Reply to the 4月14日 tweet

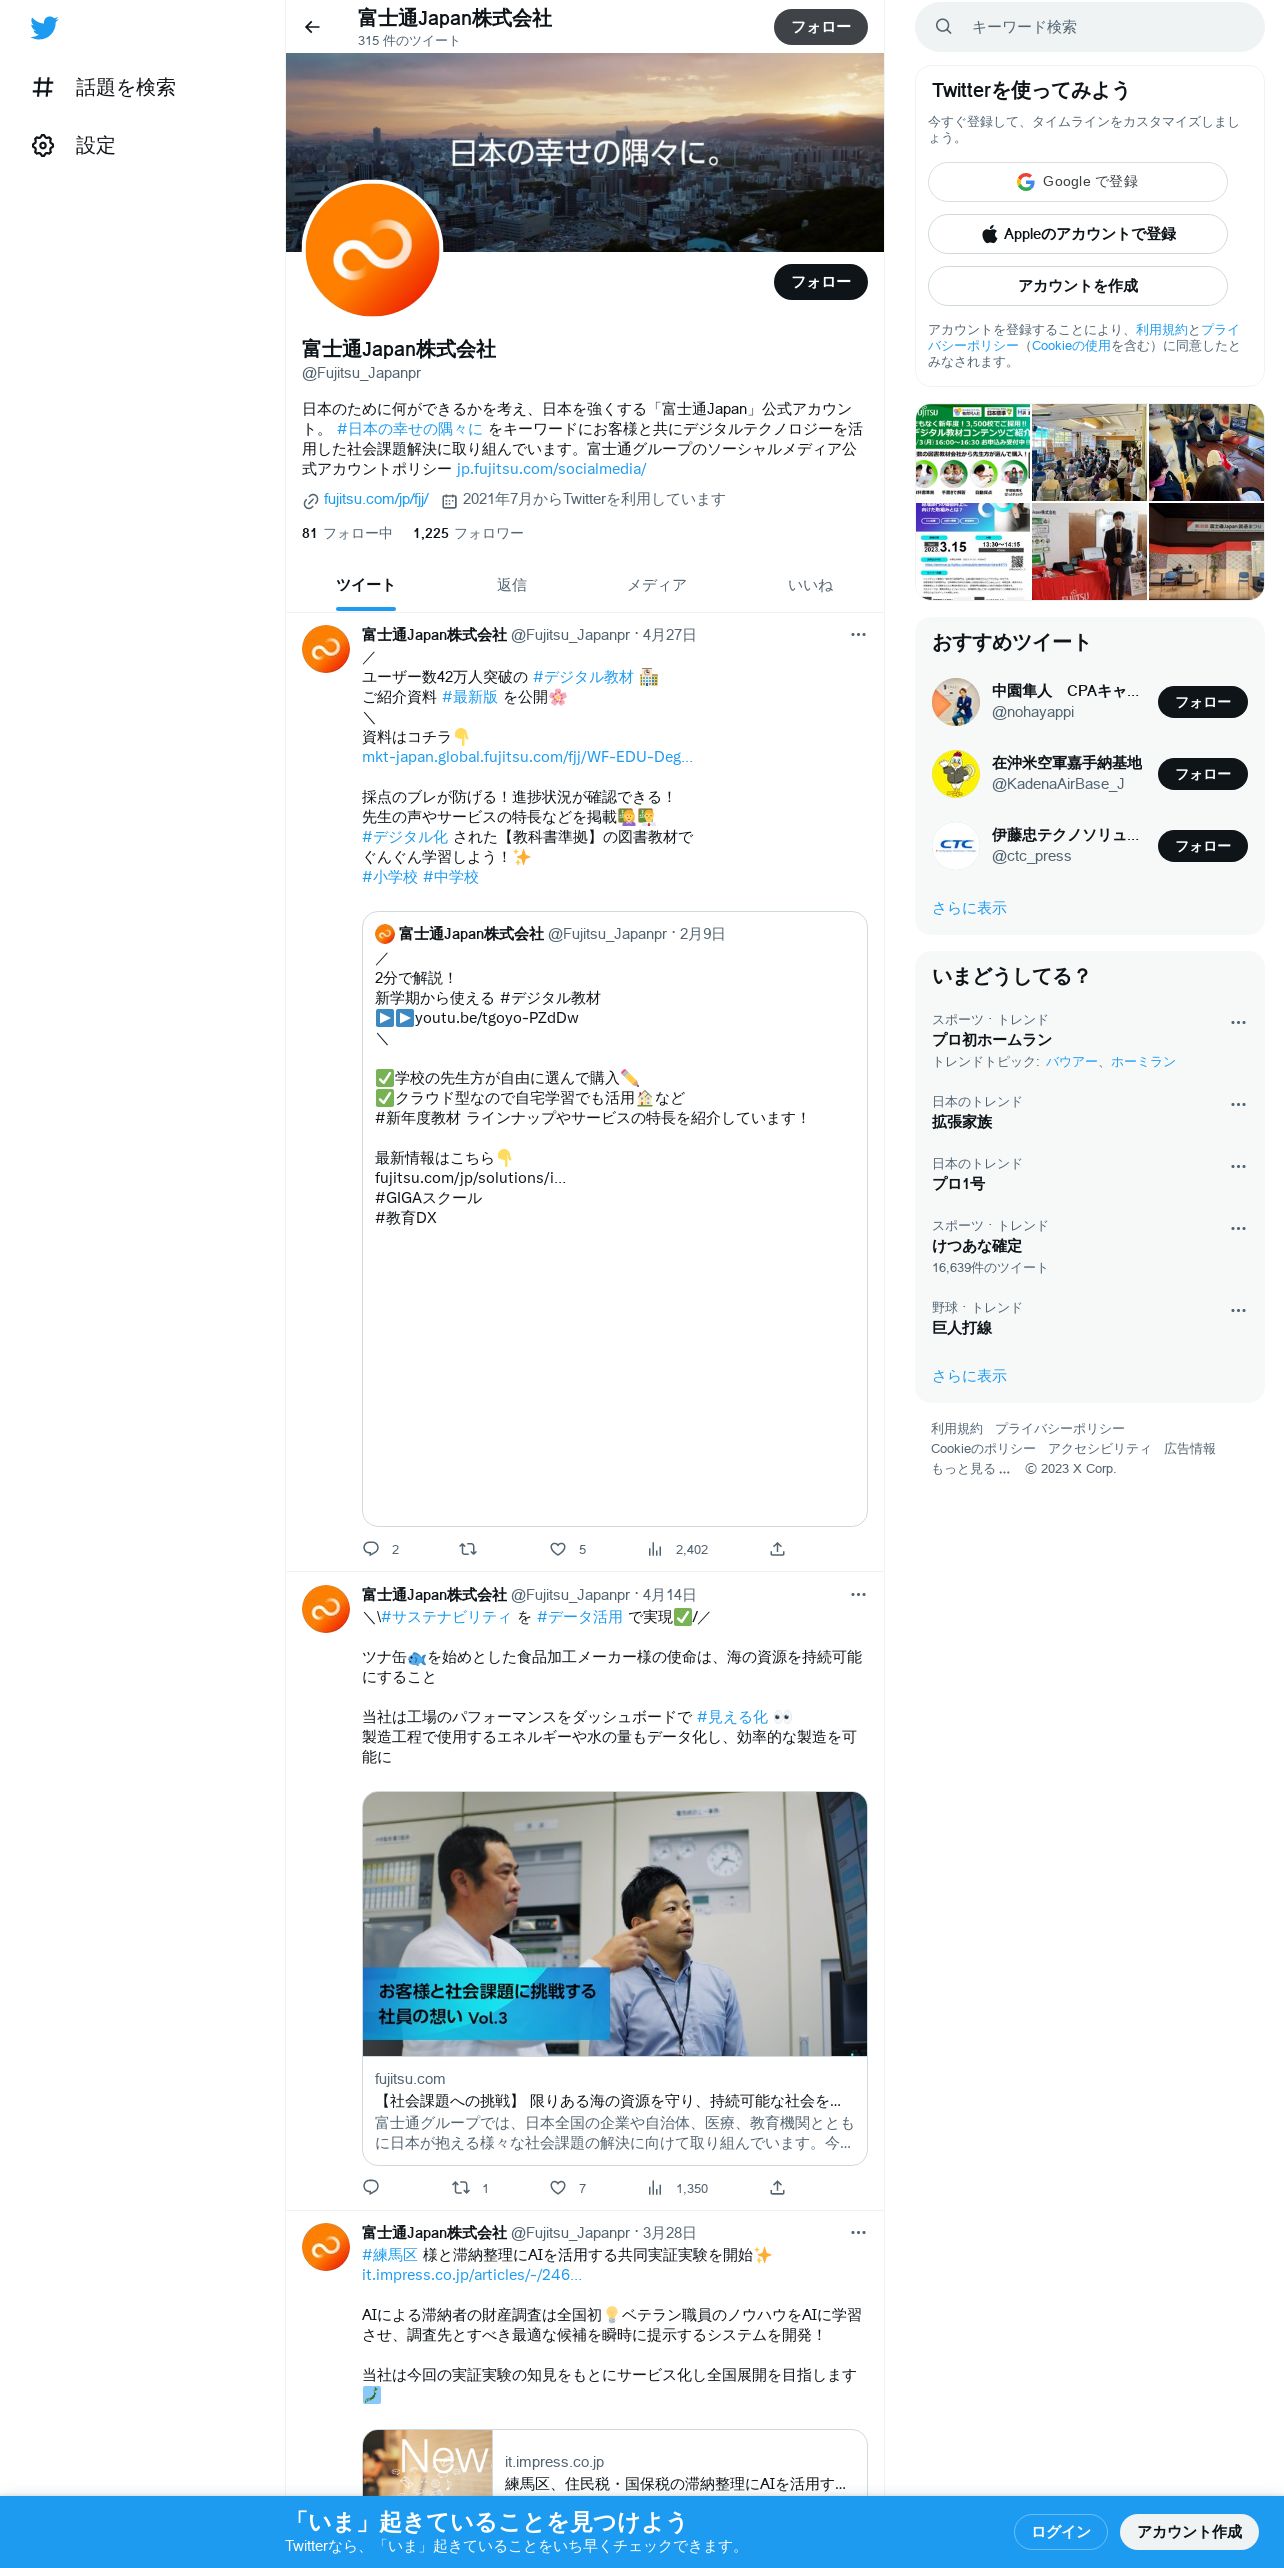pyautogui.click(x=371, y=2187)
